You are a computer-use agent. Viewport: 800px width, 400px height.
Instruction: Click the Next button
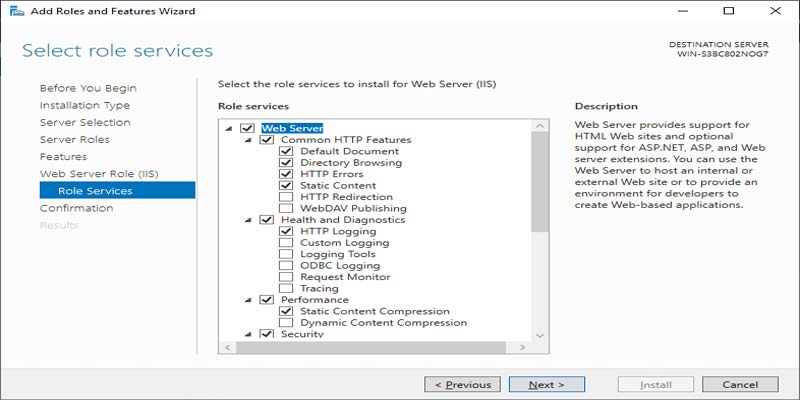point(547,384)
